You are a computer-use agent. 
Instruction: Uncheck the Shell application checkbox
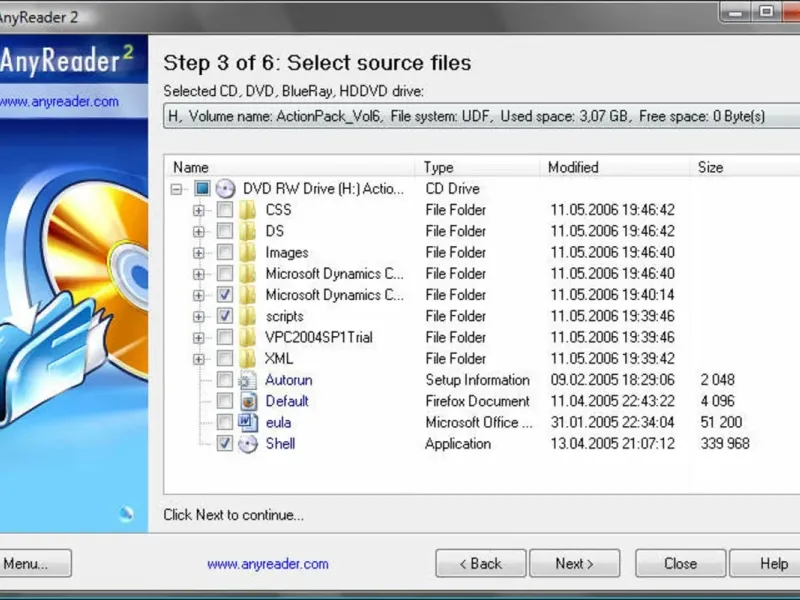click(224, 444)
